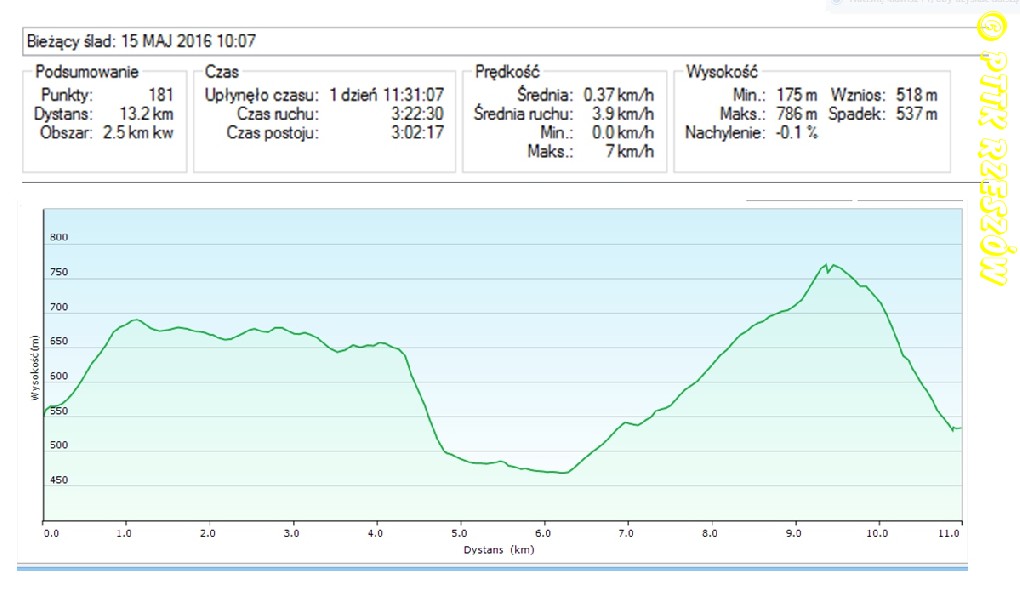Click the highest peak of the elevation profile
This screenshot has height=600, width=1020.
(x=826, y=263)
